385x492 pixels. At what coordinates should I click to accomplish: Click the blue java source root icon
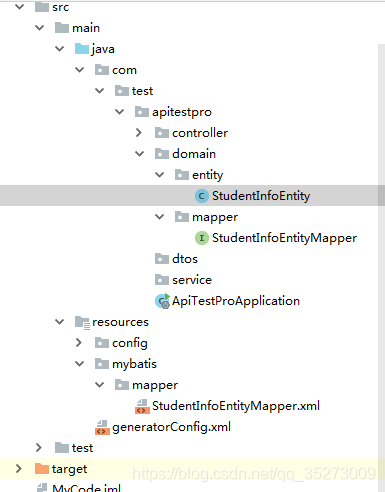pos(82,49)
